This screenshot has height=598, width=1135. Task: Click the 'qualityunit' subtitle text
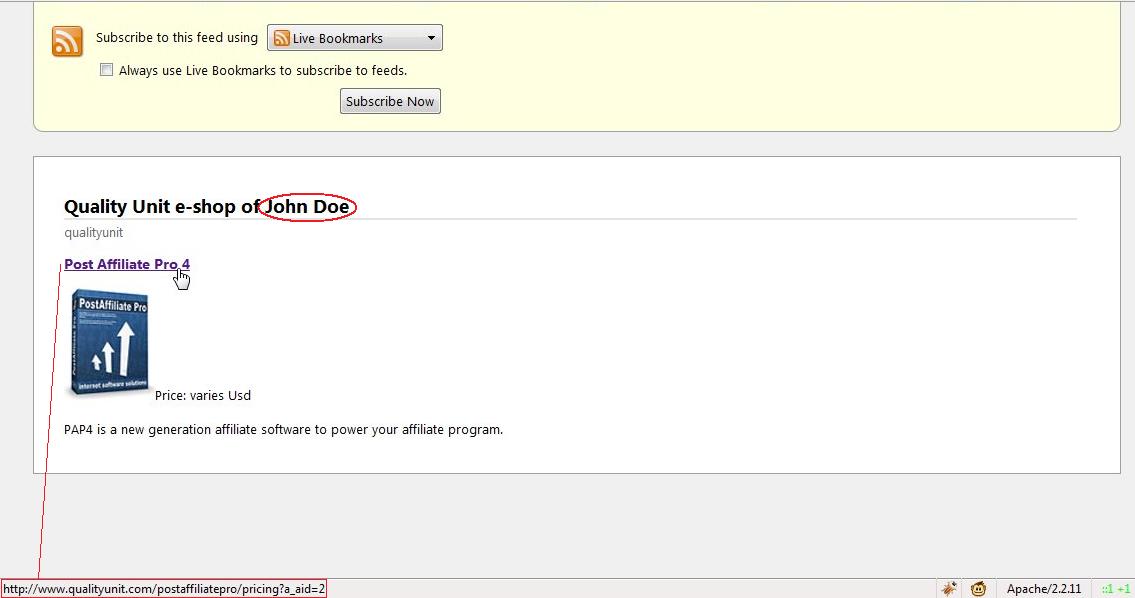click(93, 232)
